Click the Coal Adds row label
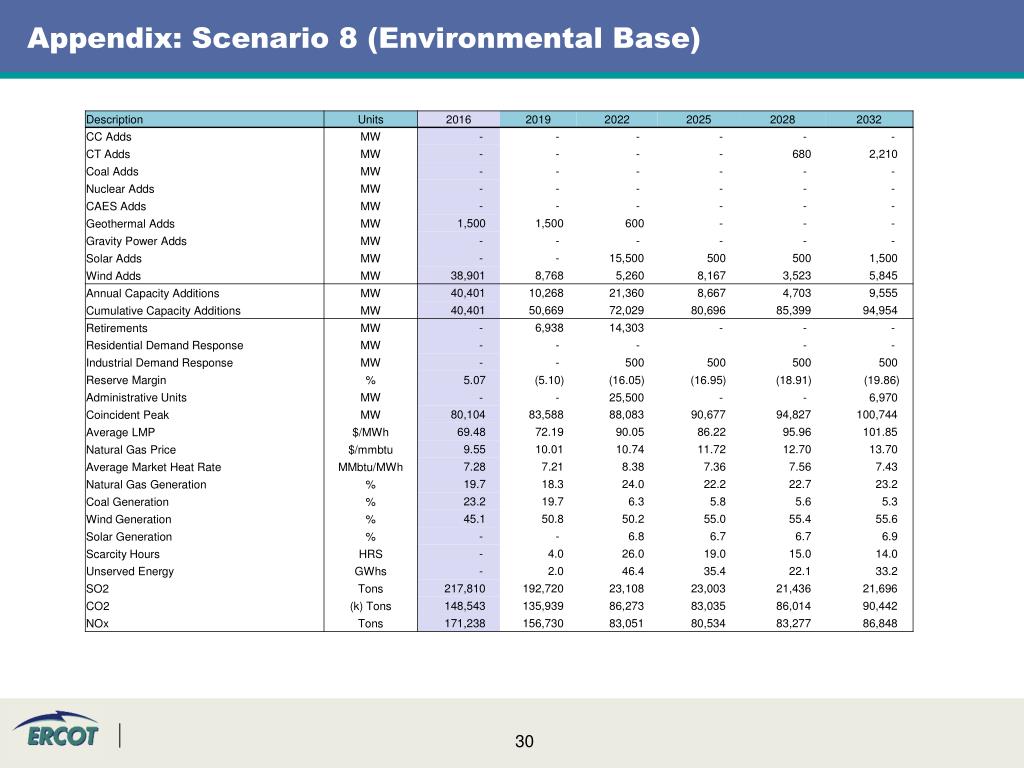This screenshot has height=768, width=1024. coord(112,172)
